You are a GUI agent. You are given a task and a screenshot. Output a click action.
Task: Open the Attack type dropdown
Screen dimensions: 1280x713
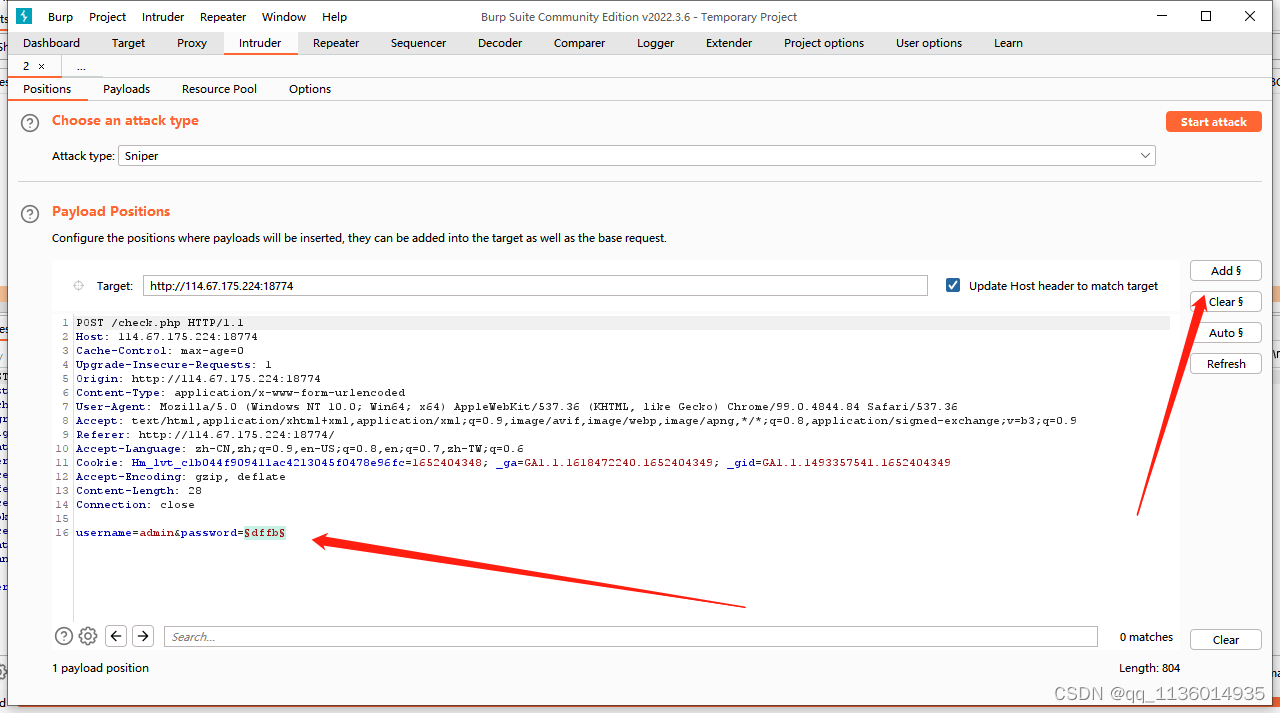click(x=637, y=156)
